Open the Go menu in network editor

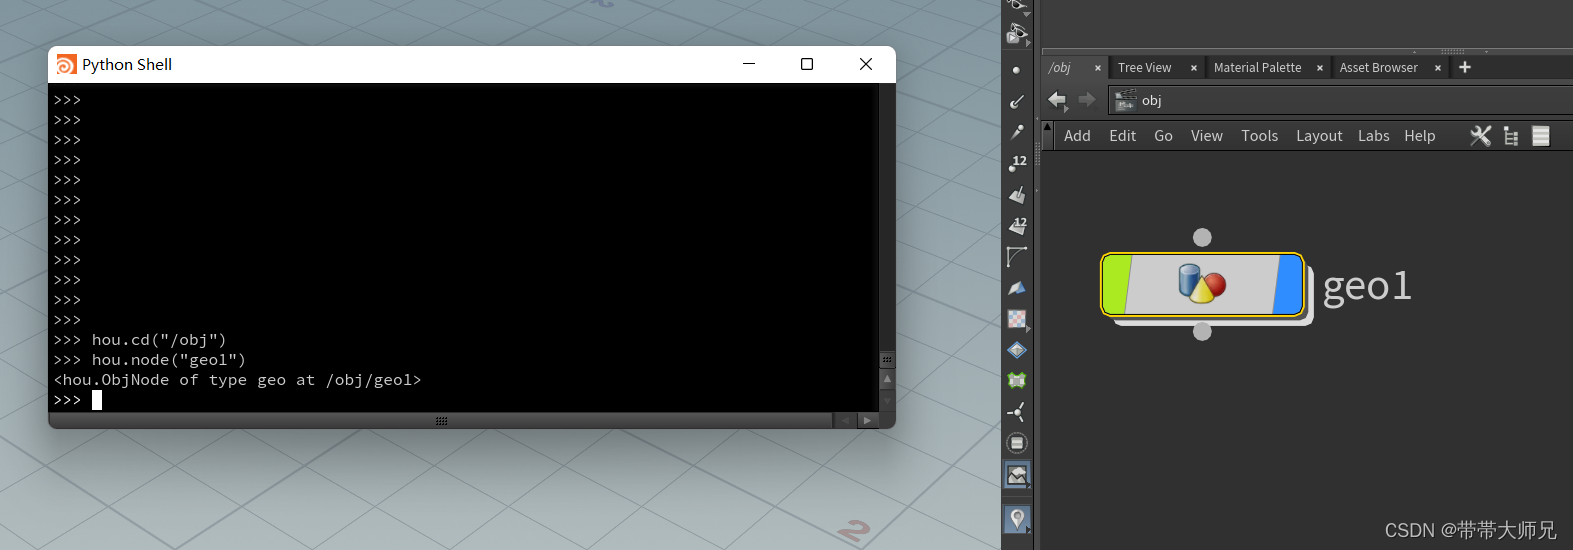[1163, 136]
